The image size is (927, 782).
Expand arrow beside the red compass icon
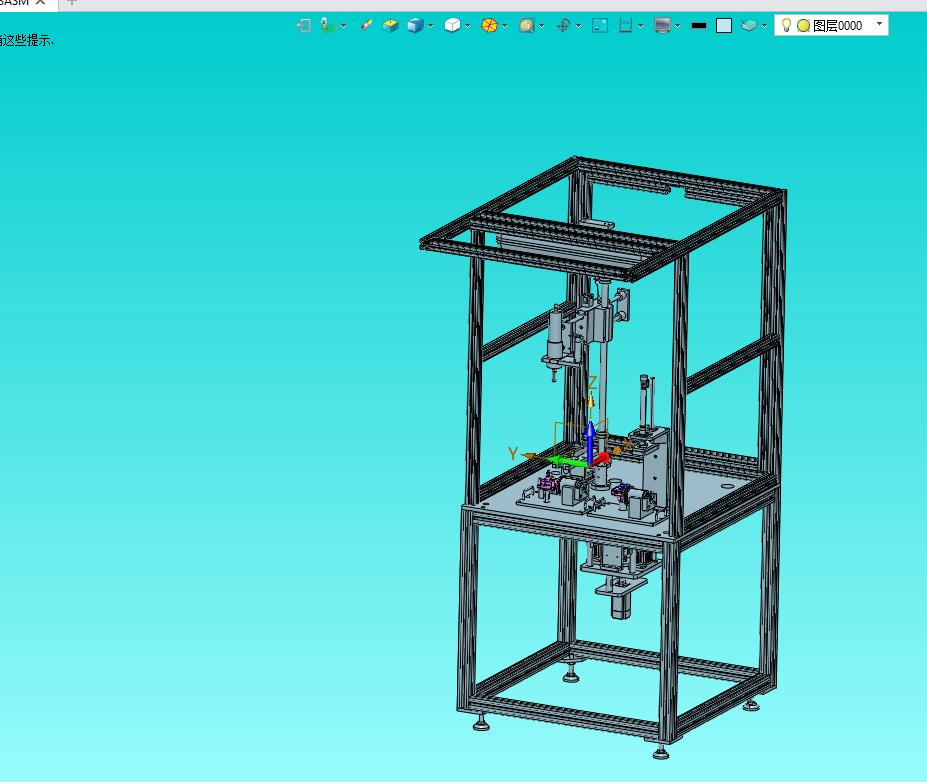(578, 26)
